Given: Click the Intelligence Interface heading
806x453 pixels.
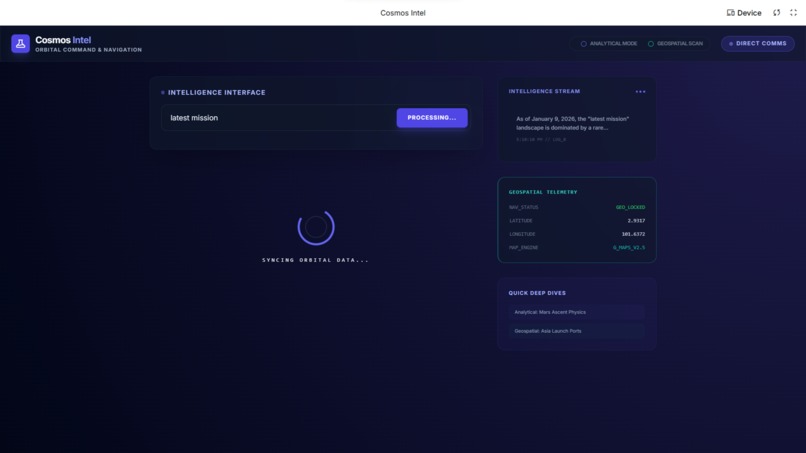Looking at the screenshot, I should point(216,93).
